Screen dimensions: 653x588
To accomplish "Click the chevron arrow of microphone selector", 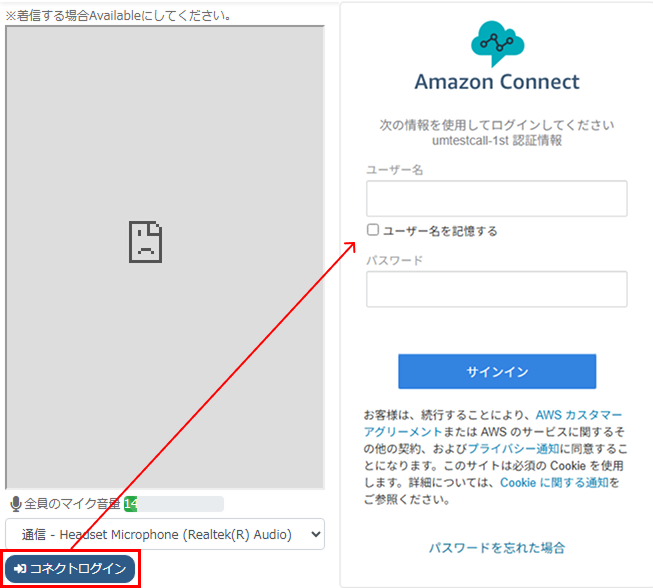I will click(x=311, y=534).
